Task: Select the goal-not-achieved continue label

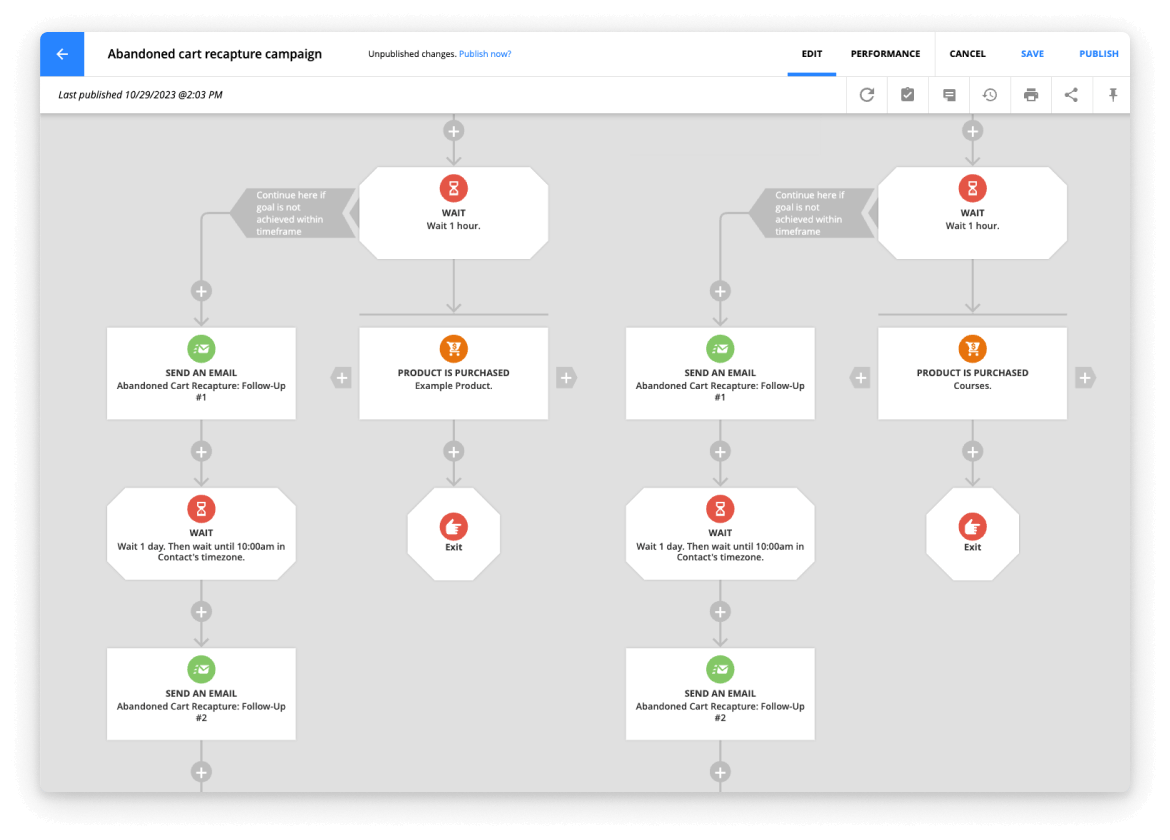Action: click(290, 212)
